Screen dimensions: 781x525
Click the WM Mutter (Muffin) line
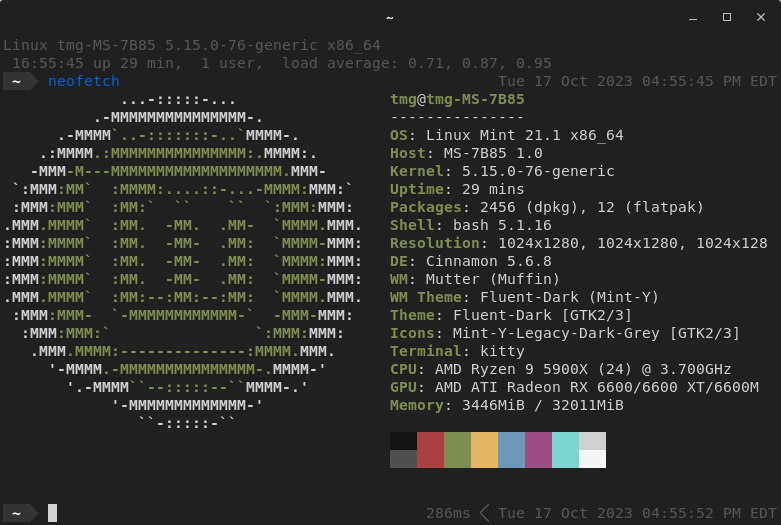pyautogui.click(x=475, y=279)
